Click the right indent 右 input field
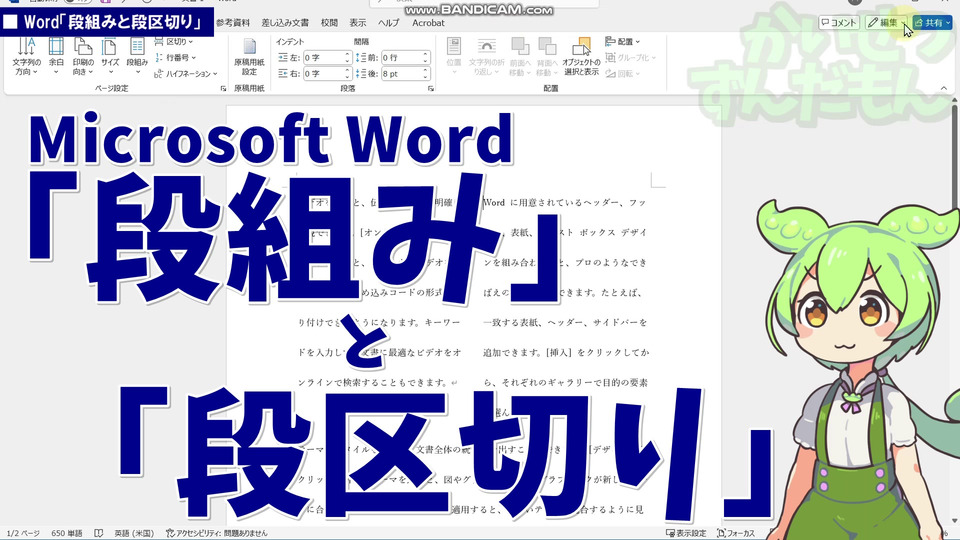The width and height of the screenshot is (960, 540). point(323,73)
